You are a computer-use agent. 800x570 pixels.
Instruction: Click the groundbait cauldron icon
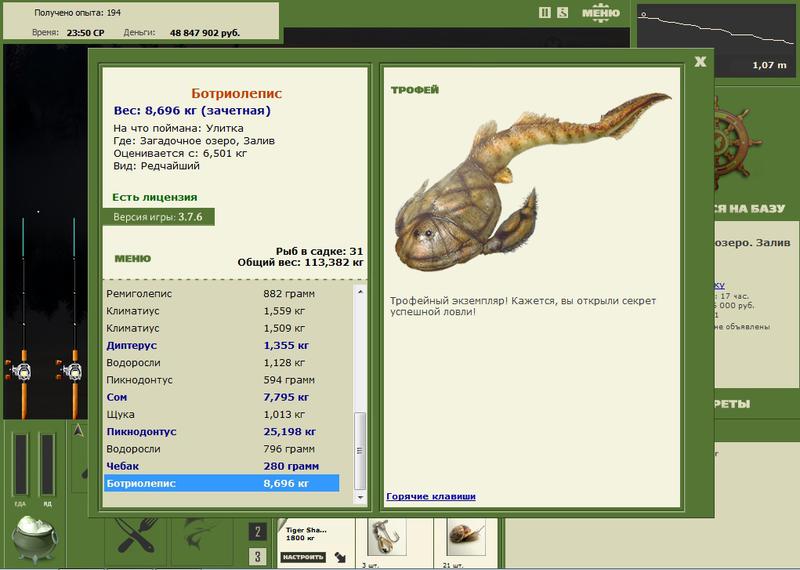click(x=35, y=538)
